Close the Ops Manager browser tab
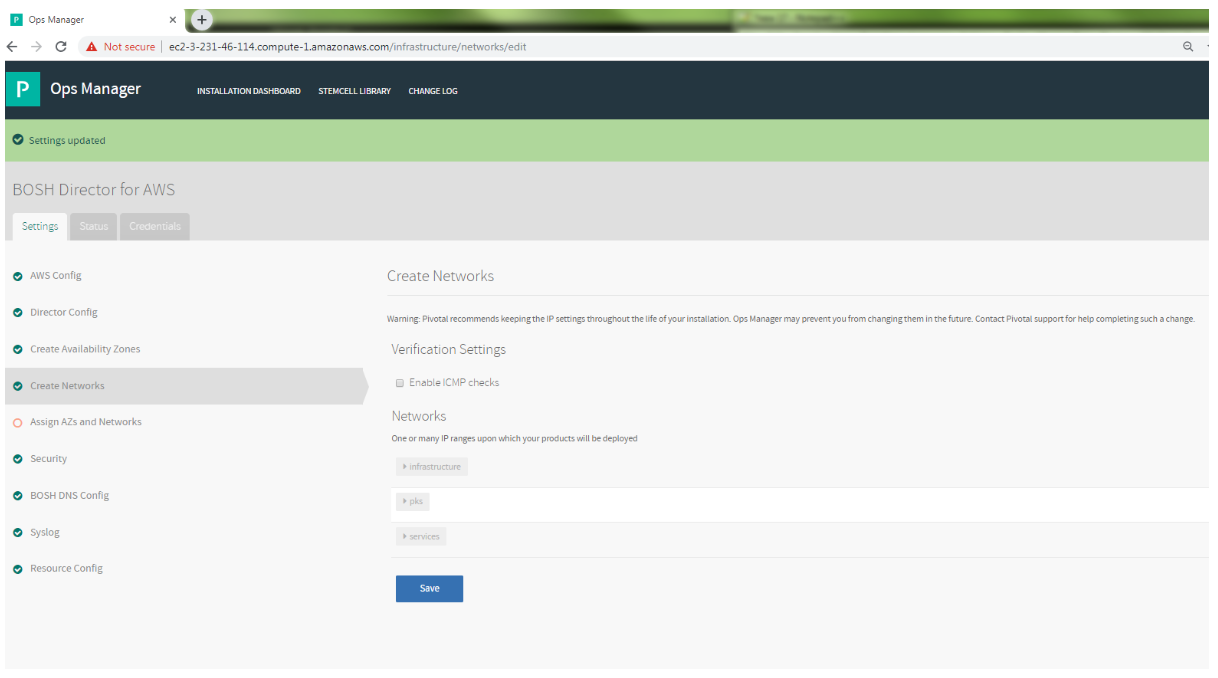Viewport: 1218px width, 678px height. coord(173,19)
